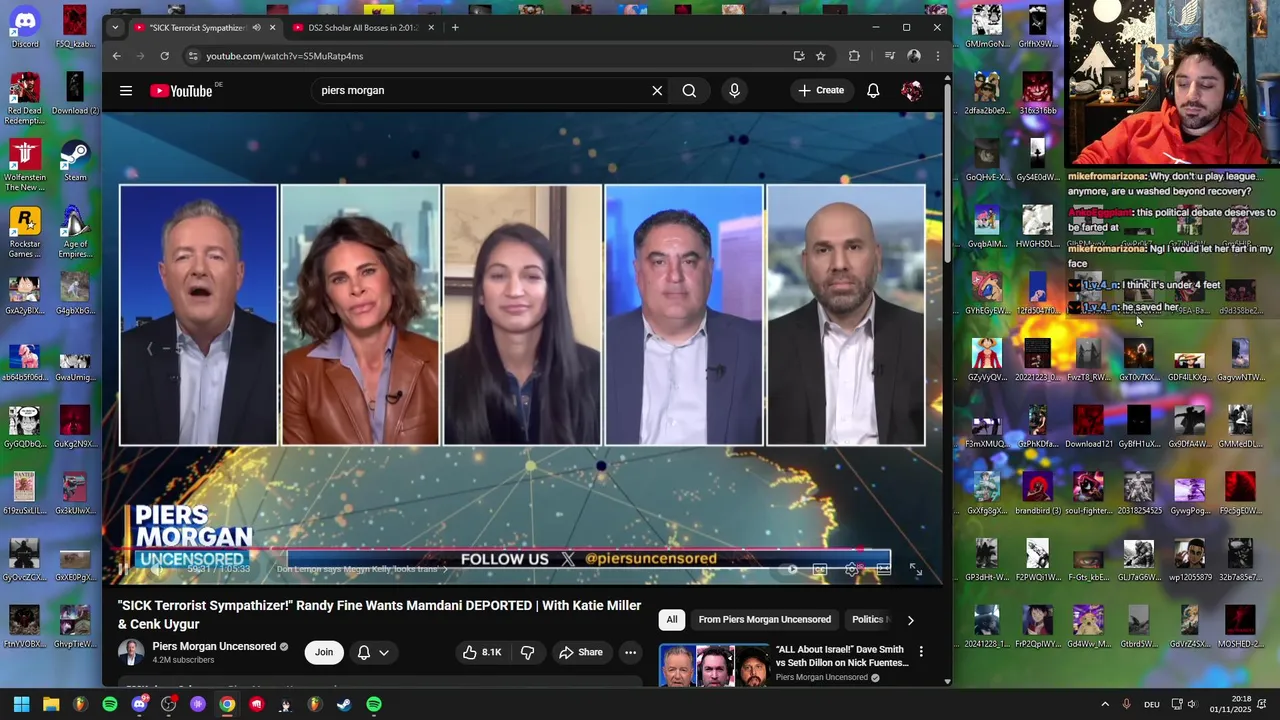Select the Politics filter chip
Screen dimensions: 1280x720
point(867,620)
